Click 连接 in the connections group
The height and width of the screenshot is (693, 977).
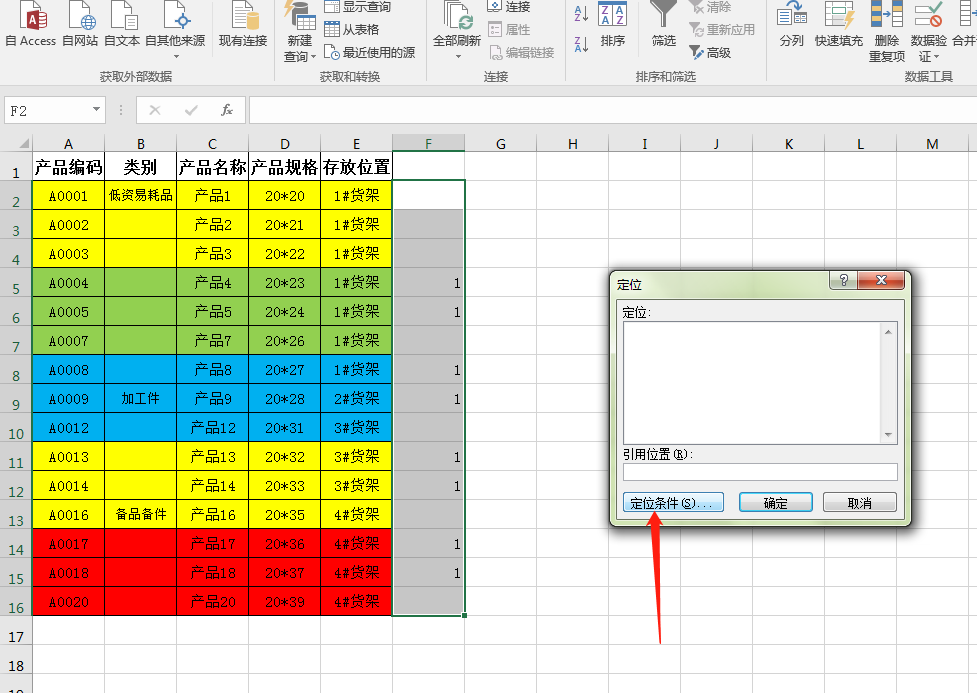tap(509, 7)
